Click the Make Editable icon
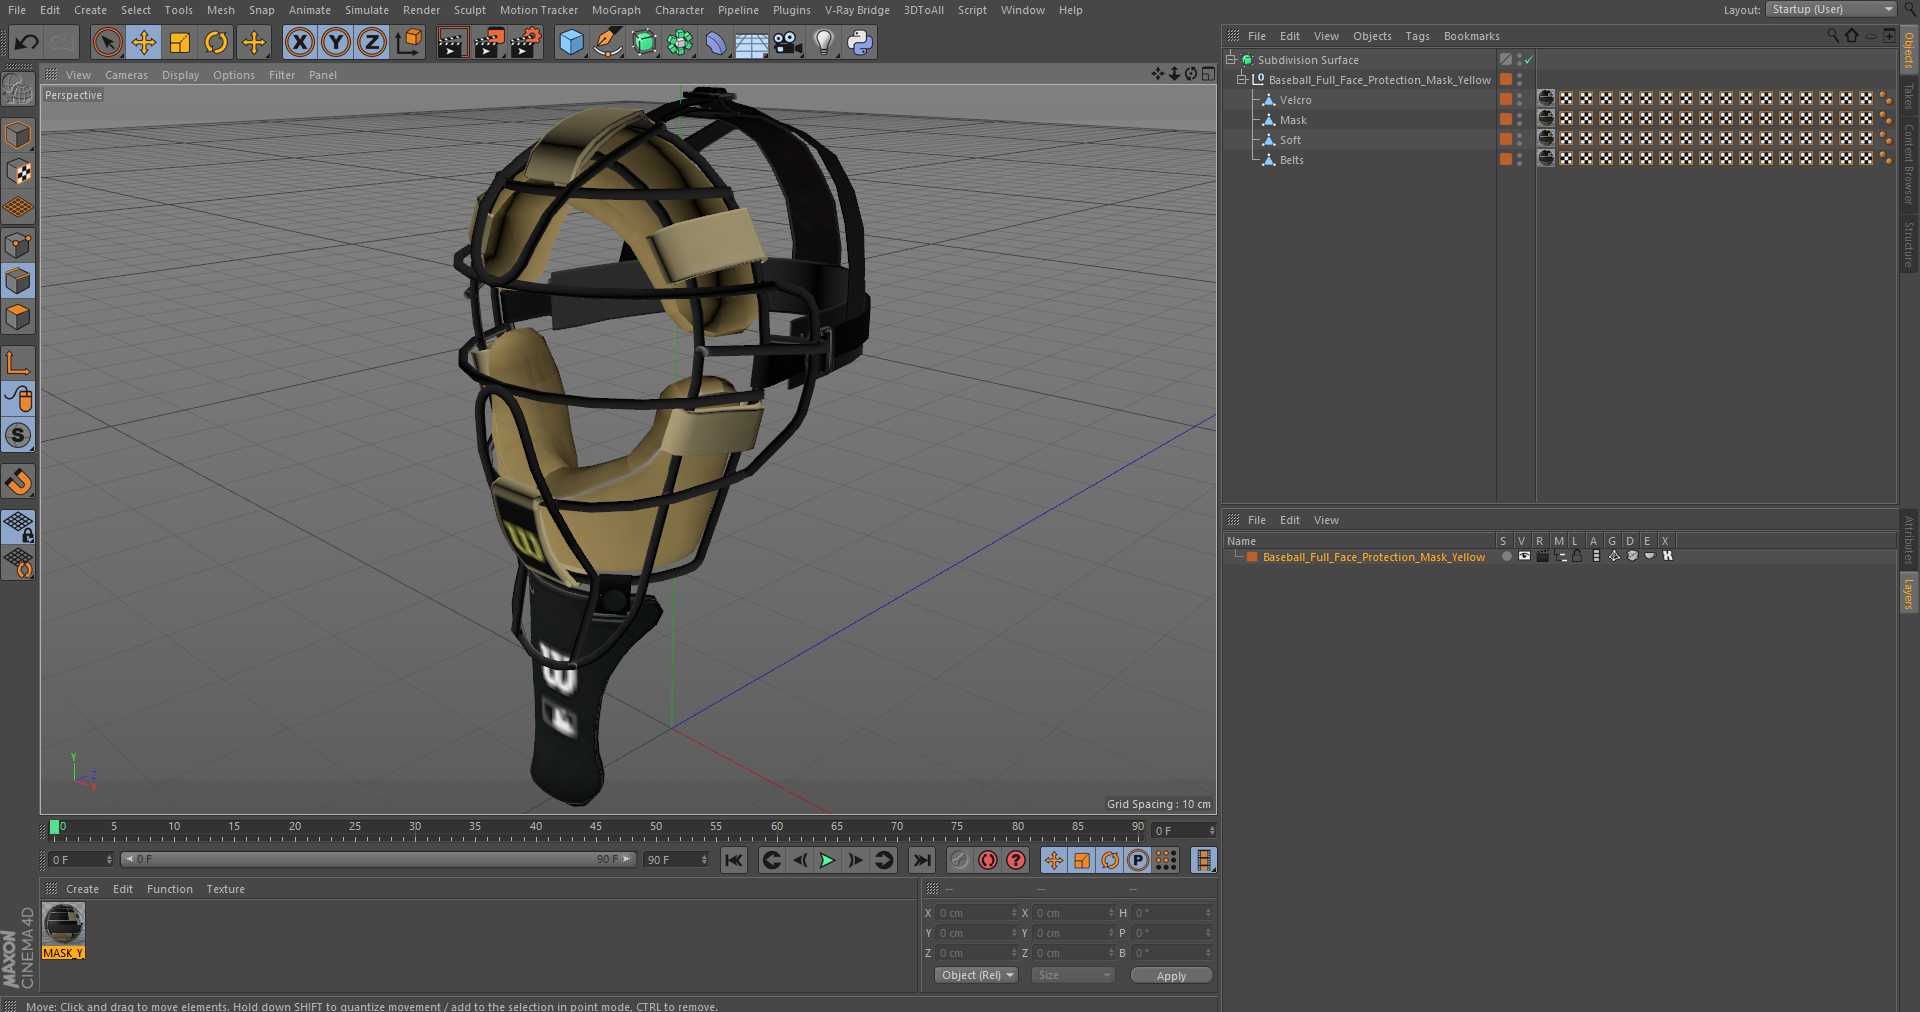Screen dimensions: 1920x1012 18,90
